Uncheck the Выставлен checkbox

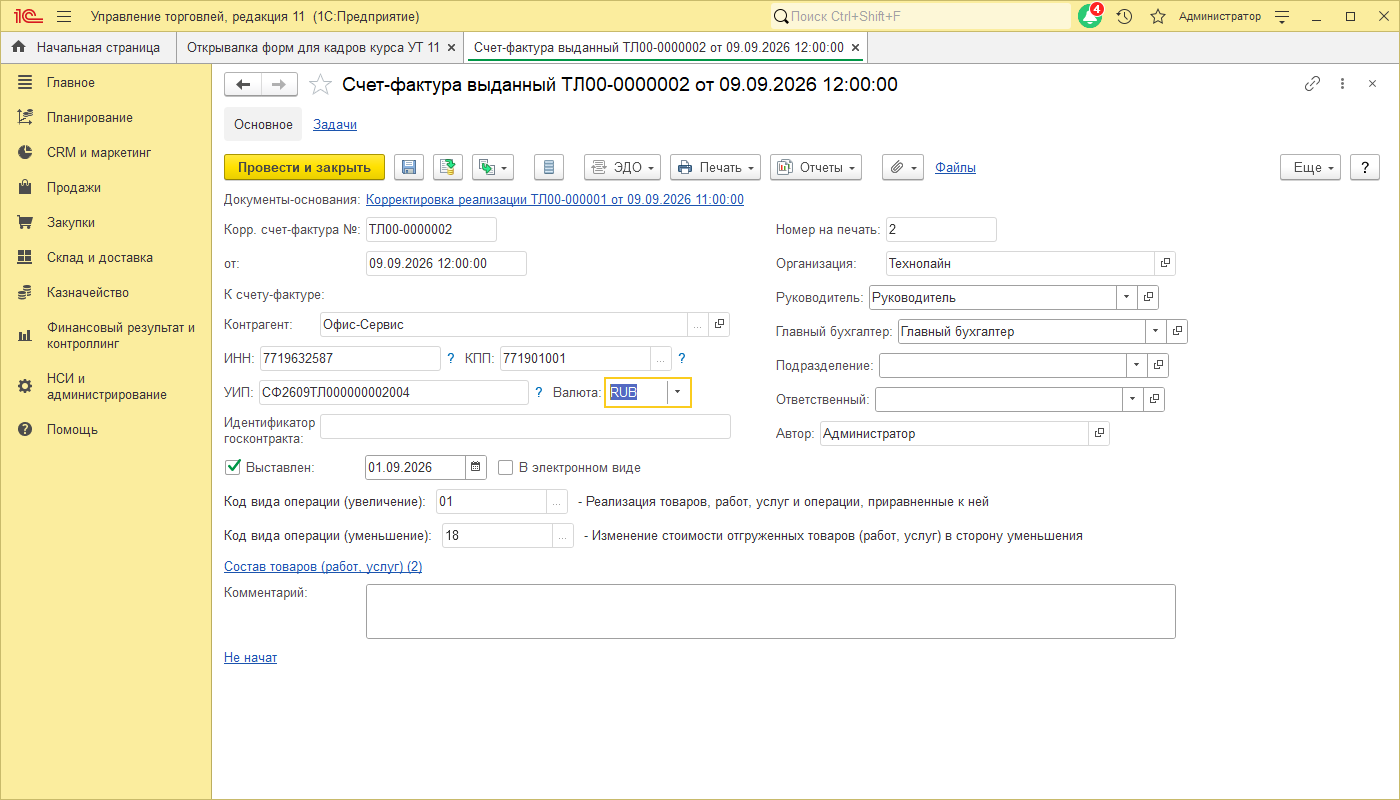[234, 467]
